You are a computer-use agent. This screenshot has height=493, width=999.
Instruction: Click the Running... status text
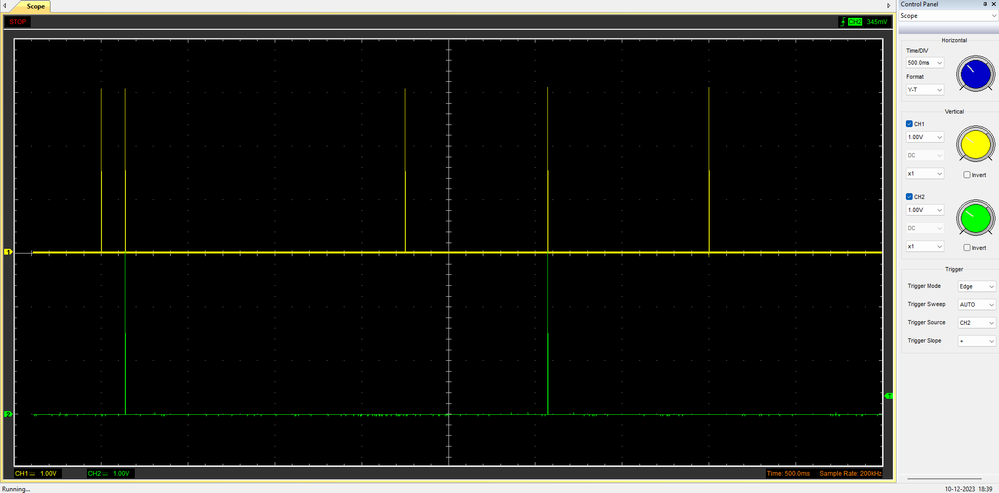coord(15,489)
